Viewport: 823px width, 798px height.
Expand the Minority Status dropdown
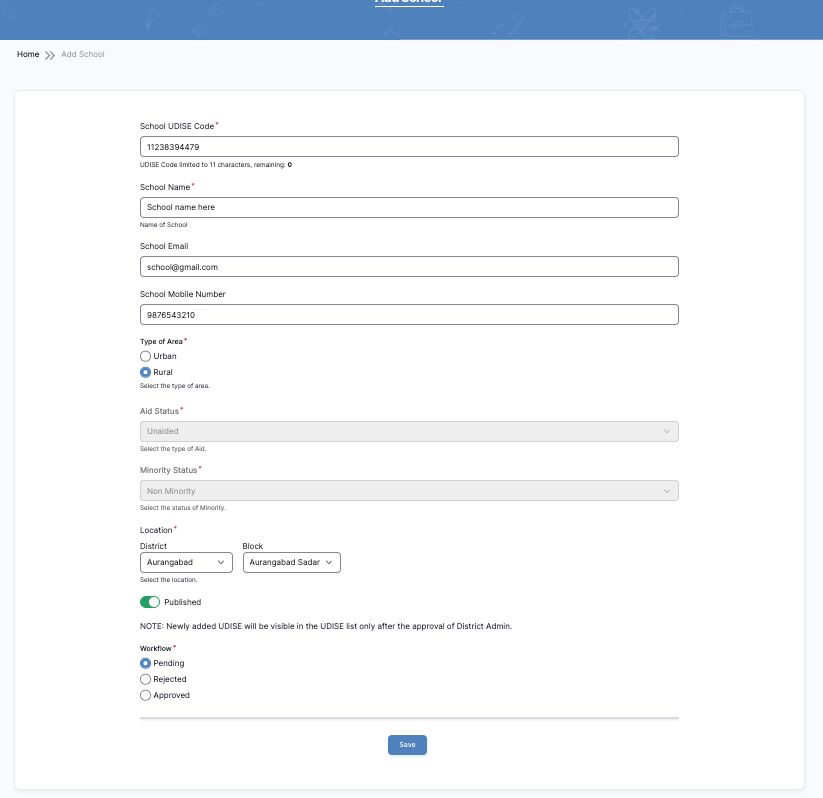coord(409,491)
